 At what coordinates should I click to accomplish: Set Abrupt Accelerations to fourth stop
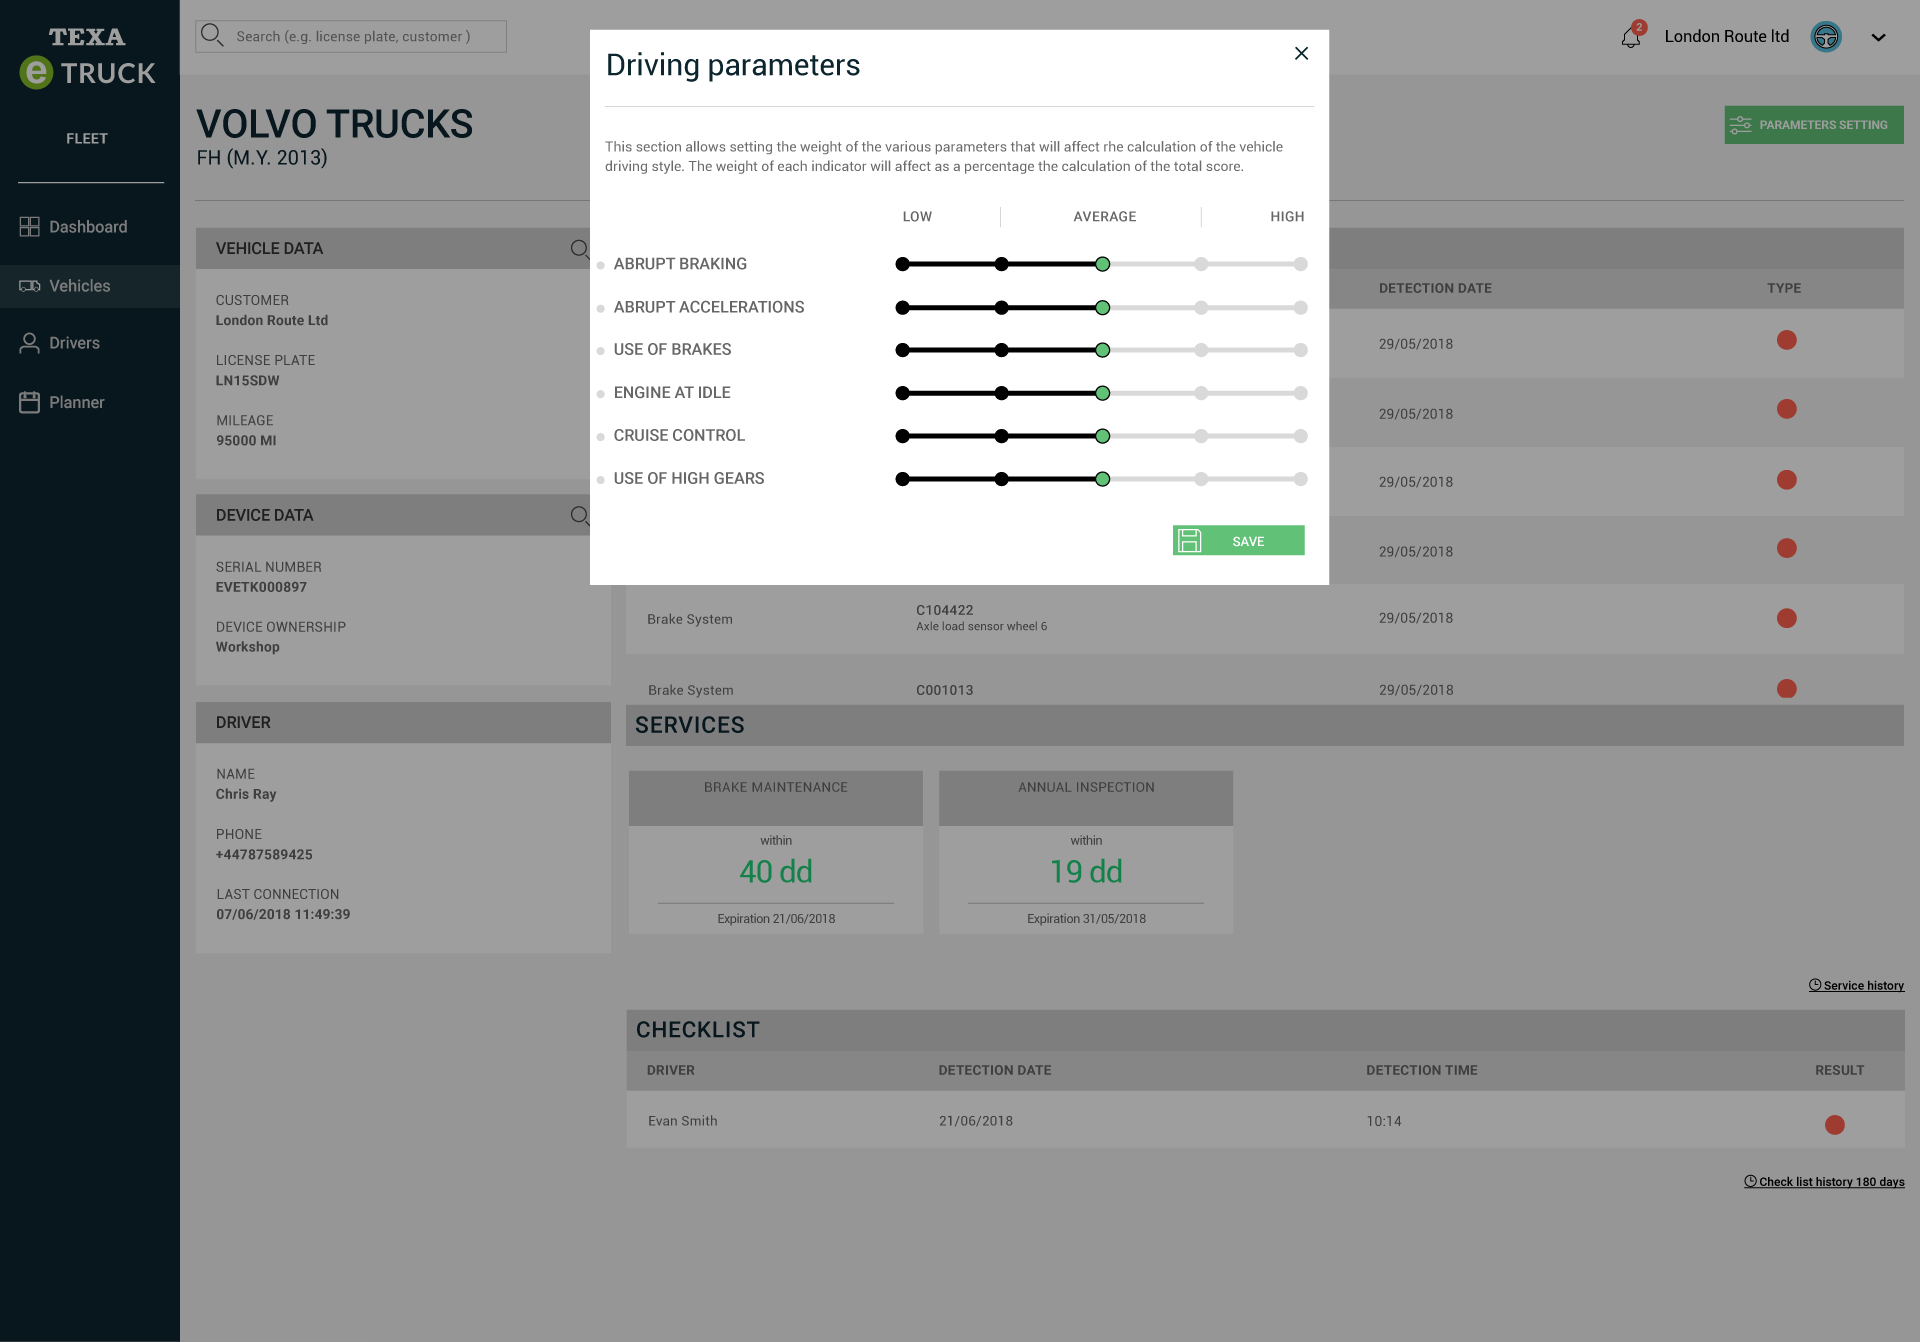pyautogui.click(x=1201, y=308)
